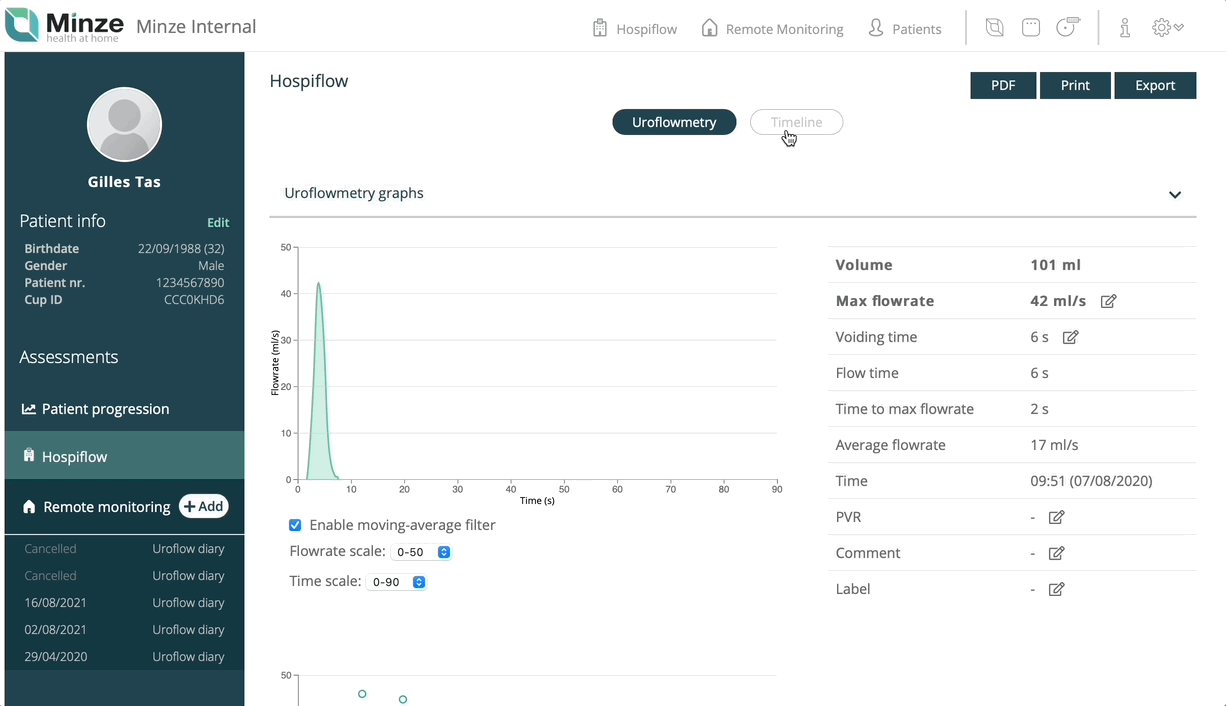Screen dimensions: 1226x706
Task: Collapse the Uroflowmetry graphs section
Action: tap(1175, 194)
